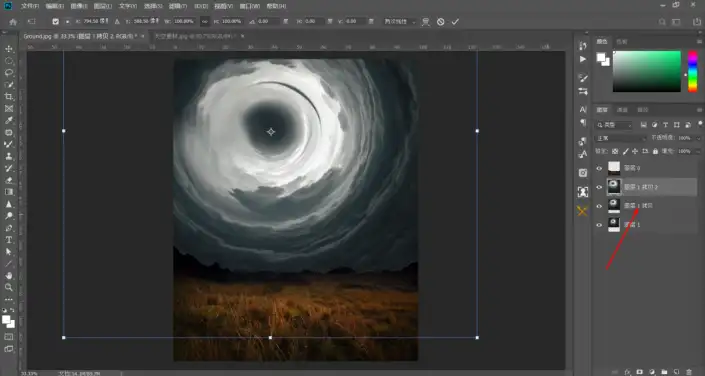The width and height of the screenshot is (705, 376).
Task: Commit the transform with the checkmark
Action: coord(455,22)
